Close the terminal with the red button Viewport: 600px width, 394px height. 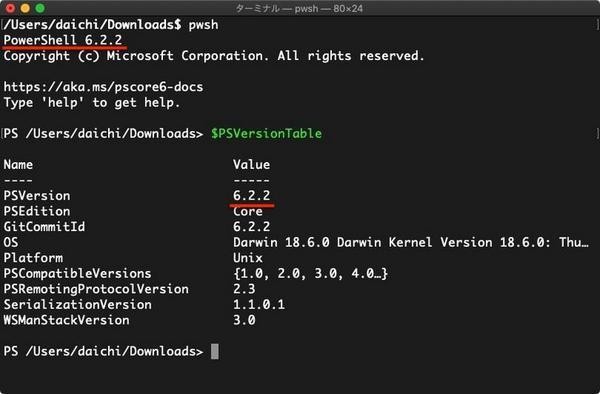click(x=10, y=8)
